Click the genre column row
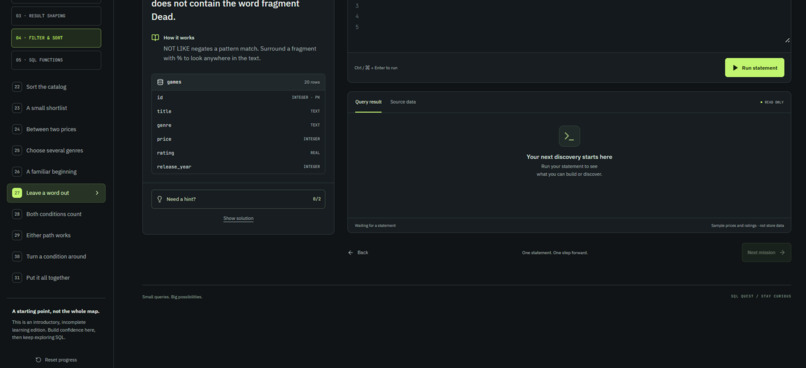The height and width of the screenshot is (368, 806). [238, 125]
